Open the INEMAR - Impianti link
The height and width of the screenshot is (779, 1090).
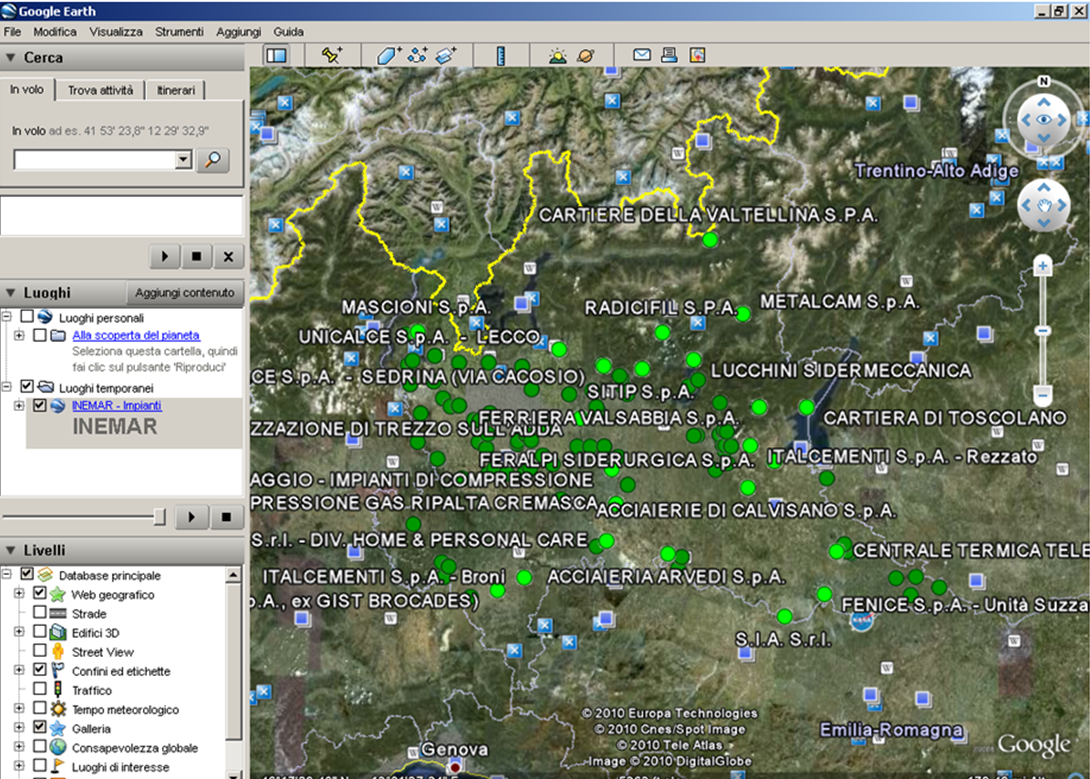coord(117,406)
